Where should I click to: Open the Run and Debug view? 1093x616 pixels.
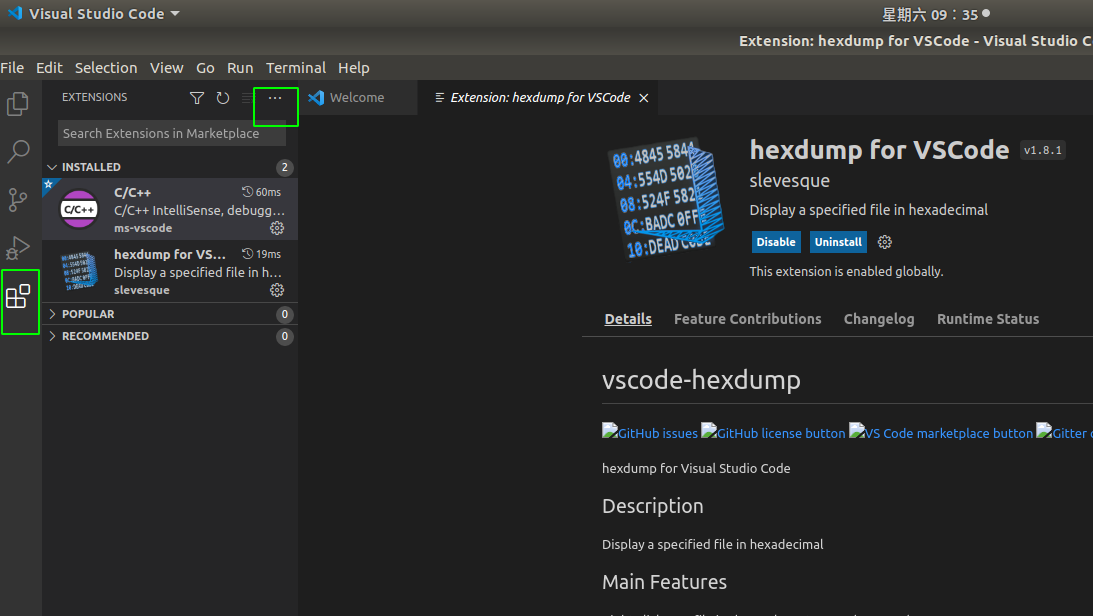[x=18, y=248]
